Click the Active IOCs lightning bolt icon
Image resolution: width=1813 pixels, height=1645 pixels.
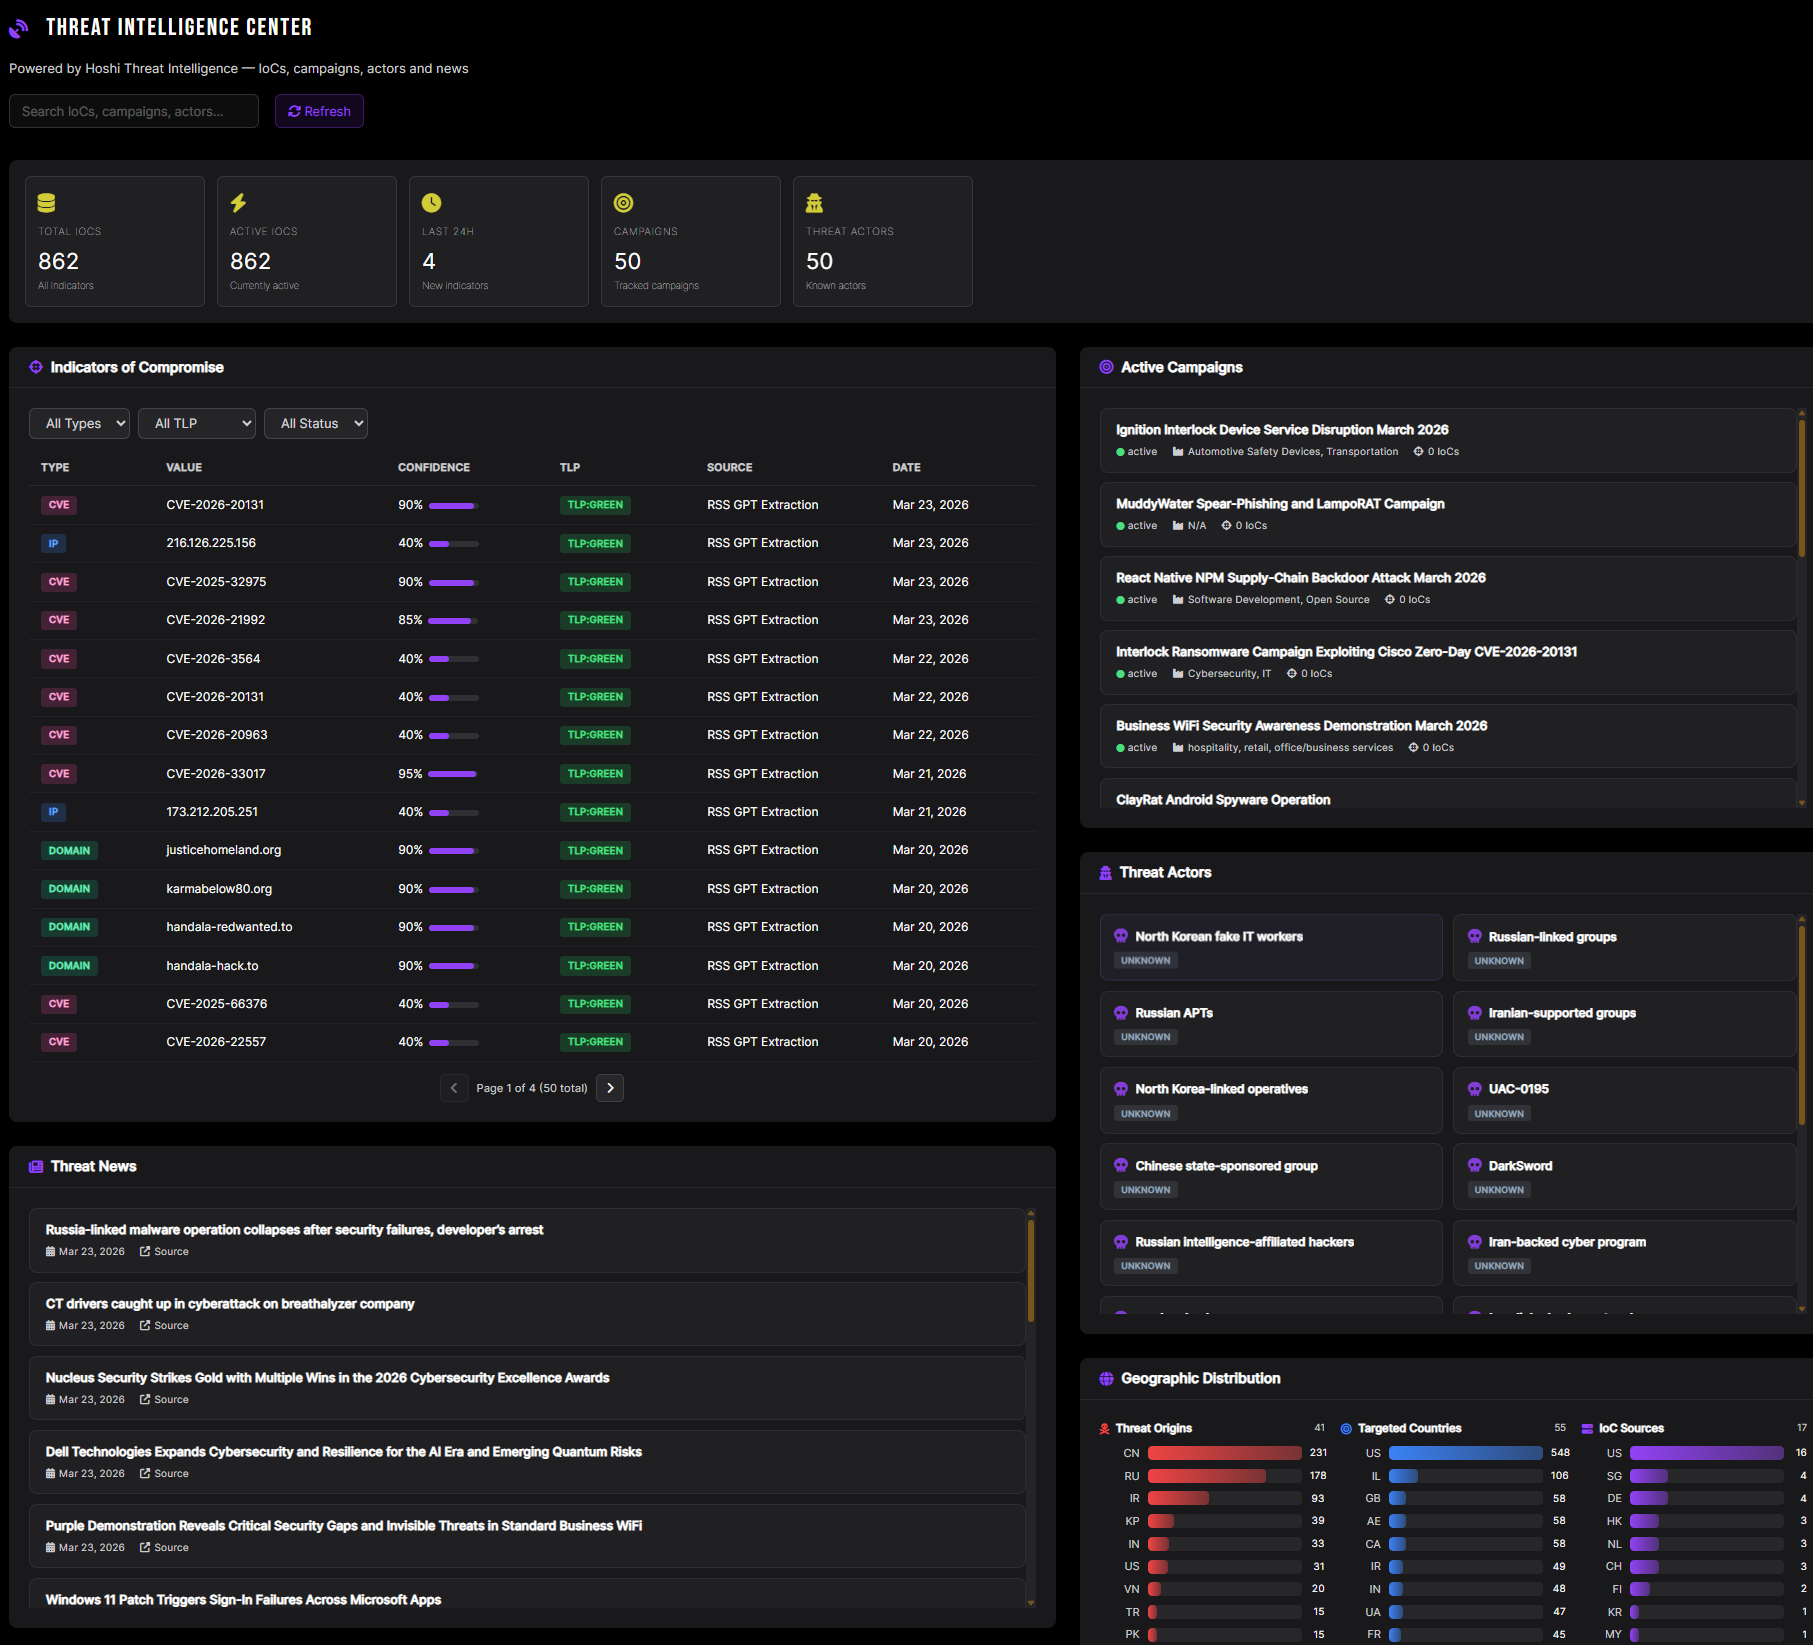click(238, 203)
